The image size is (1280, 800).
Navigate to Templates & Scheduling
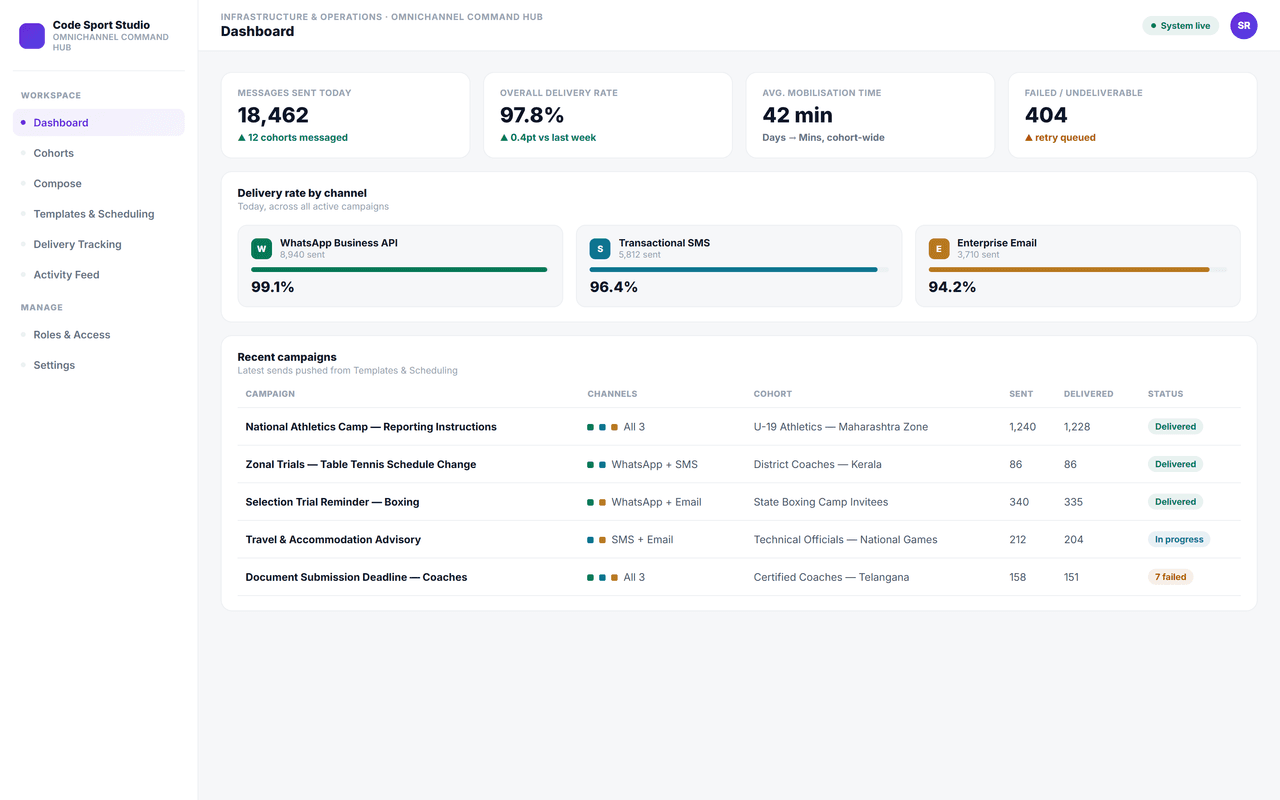[x=99, y=214]
